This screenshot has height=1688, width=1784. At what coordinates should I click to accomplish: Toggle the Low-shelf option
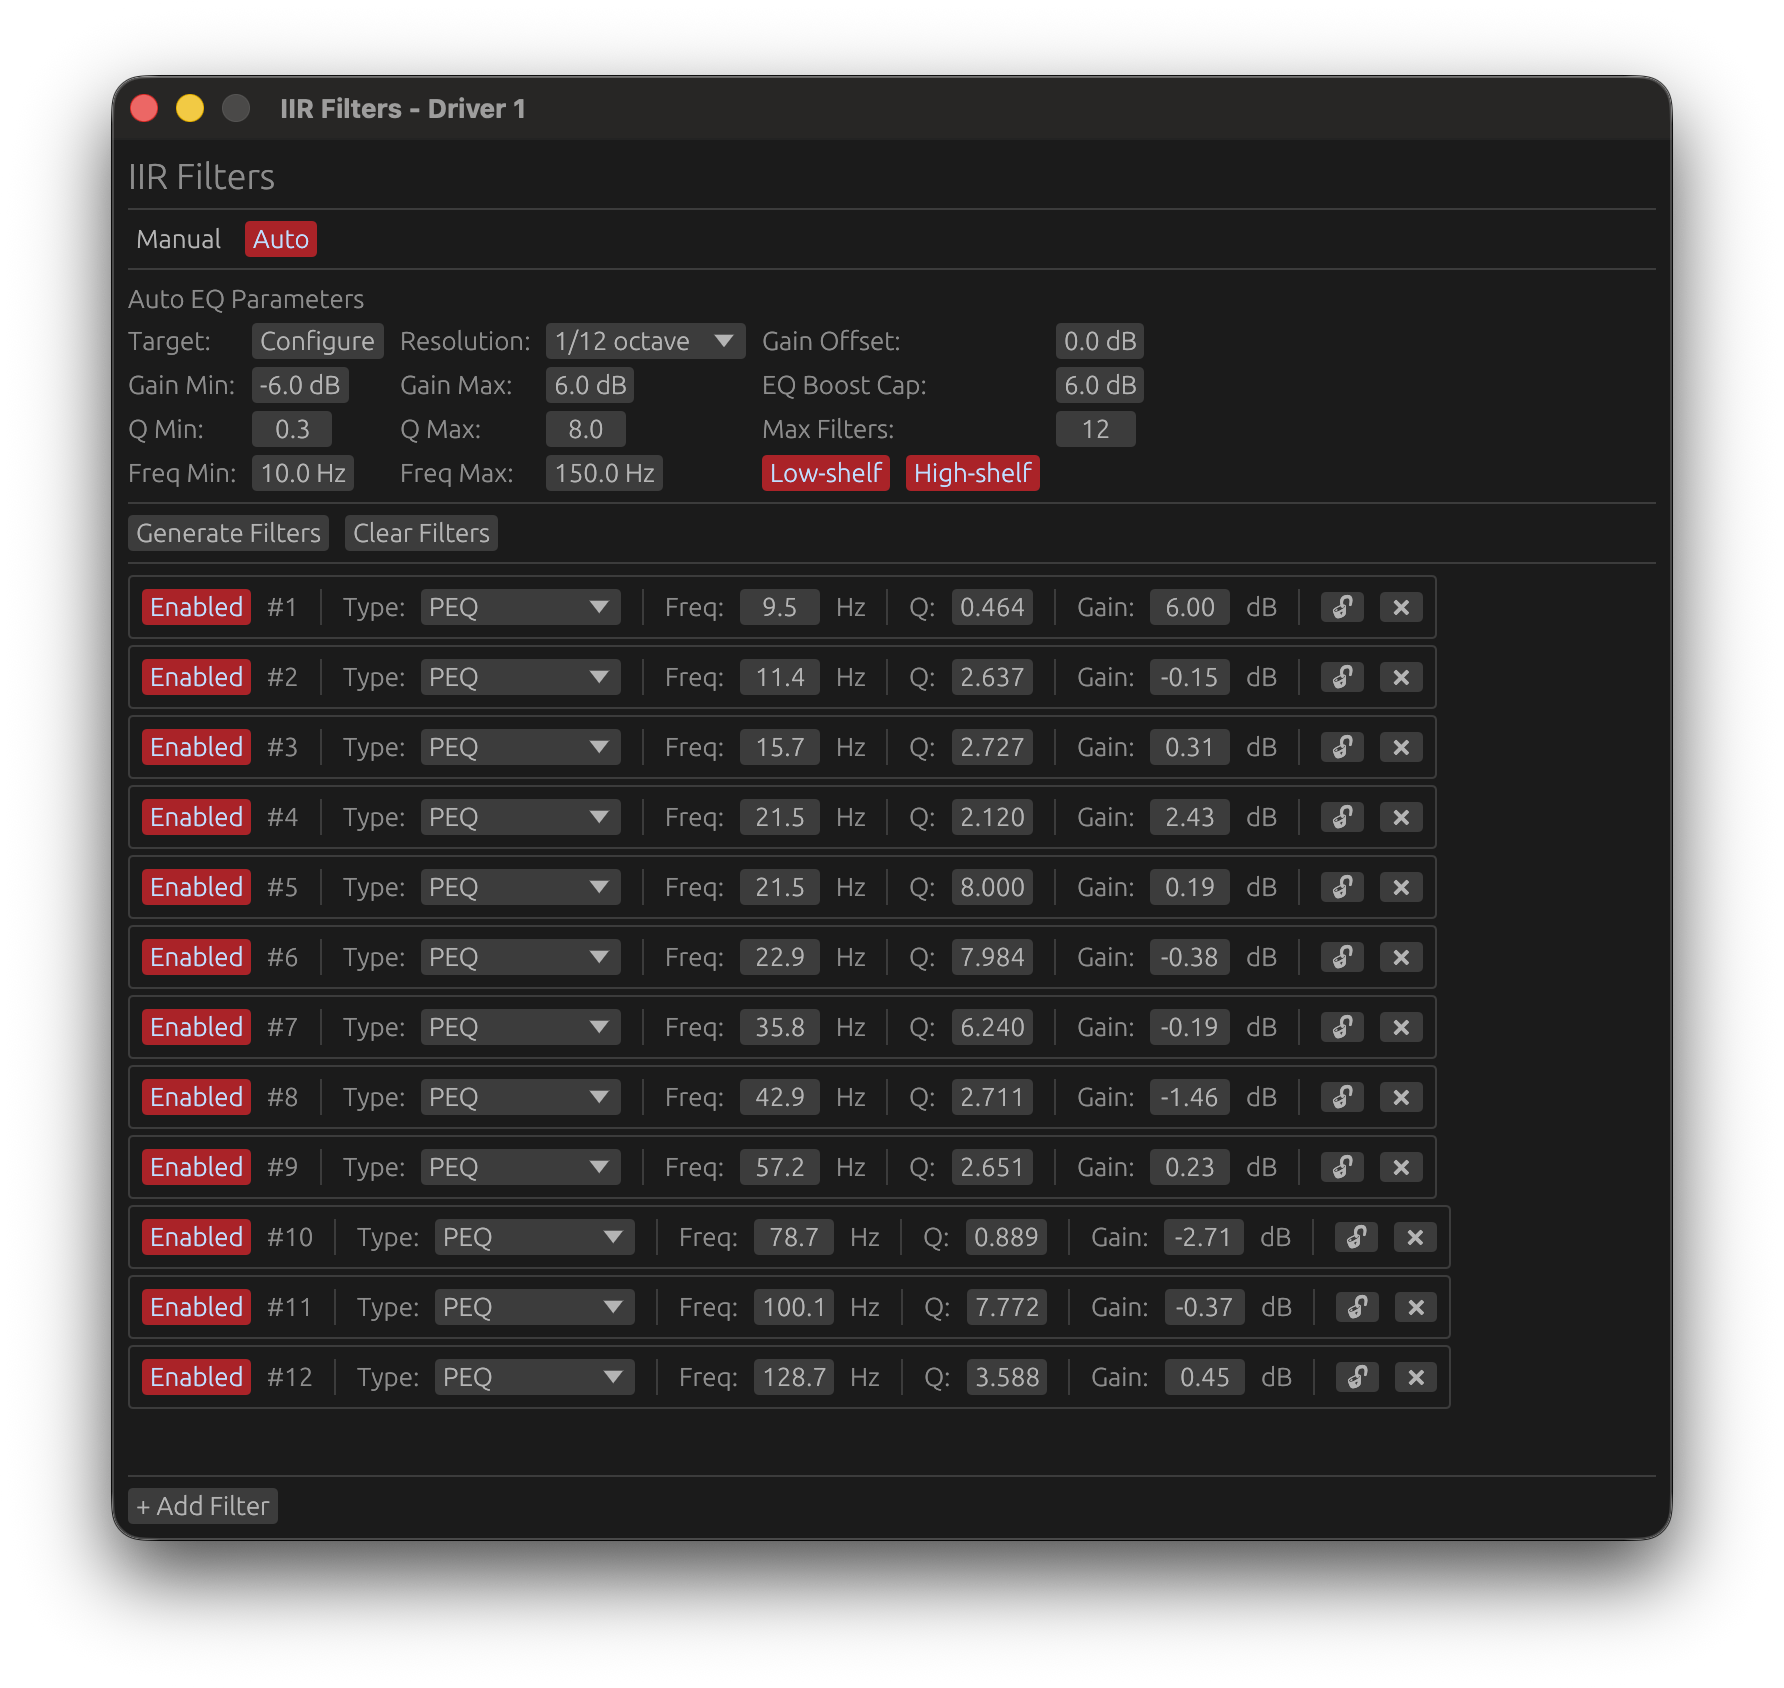(825, 473)
